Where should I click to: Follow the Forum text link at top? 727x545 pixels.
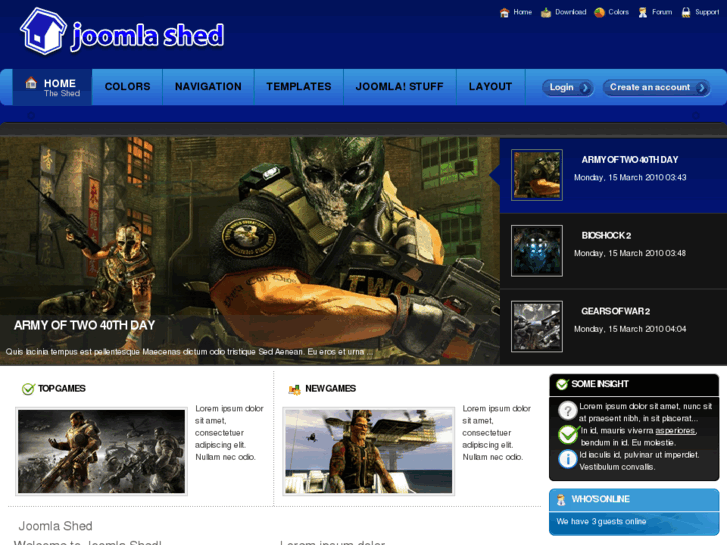[x=662, y=12]
